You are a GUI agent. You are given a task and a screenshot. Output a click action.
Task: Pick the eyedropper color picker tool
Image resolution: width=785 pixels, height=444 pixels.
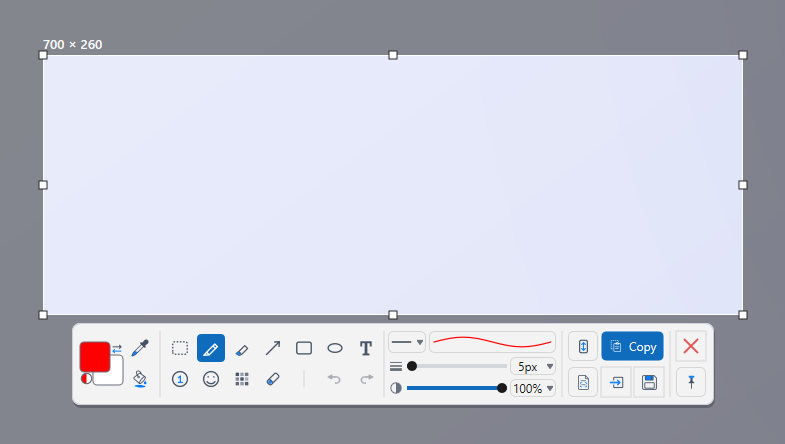point(140,348)
